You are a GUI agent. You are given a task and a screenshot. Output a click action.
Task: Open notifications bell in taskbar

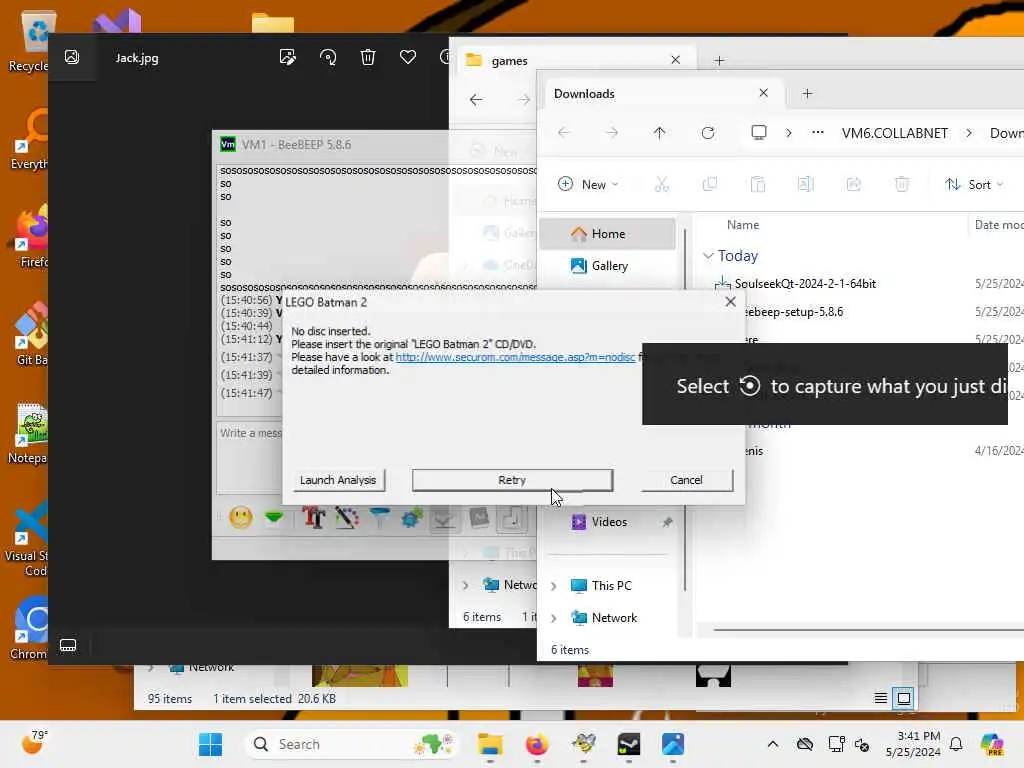(x=956, y=744)
